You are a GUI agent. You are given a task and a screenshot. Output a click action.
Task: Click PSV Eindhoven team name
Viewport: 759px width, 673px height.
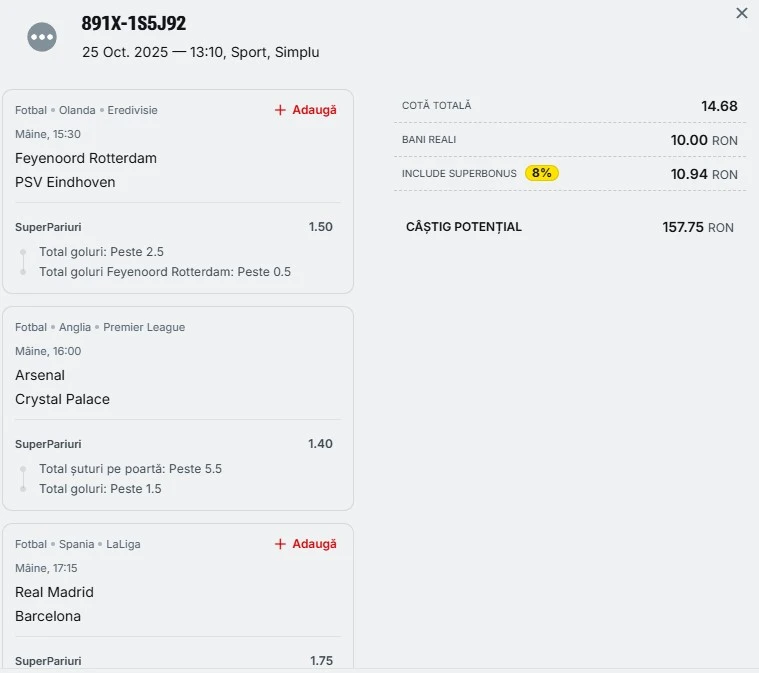pyautogui.click(x=65, y=182)
